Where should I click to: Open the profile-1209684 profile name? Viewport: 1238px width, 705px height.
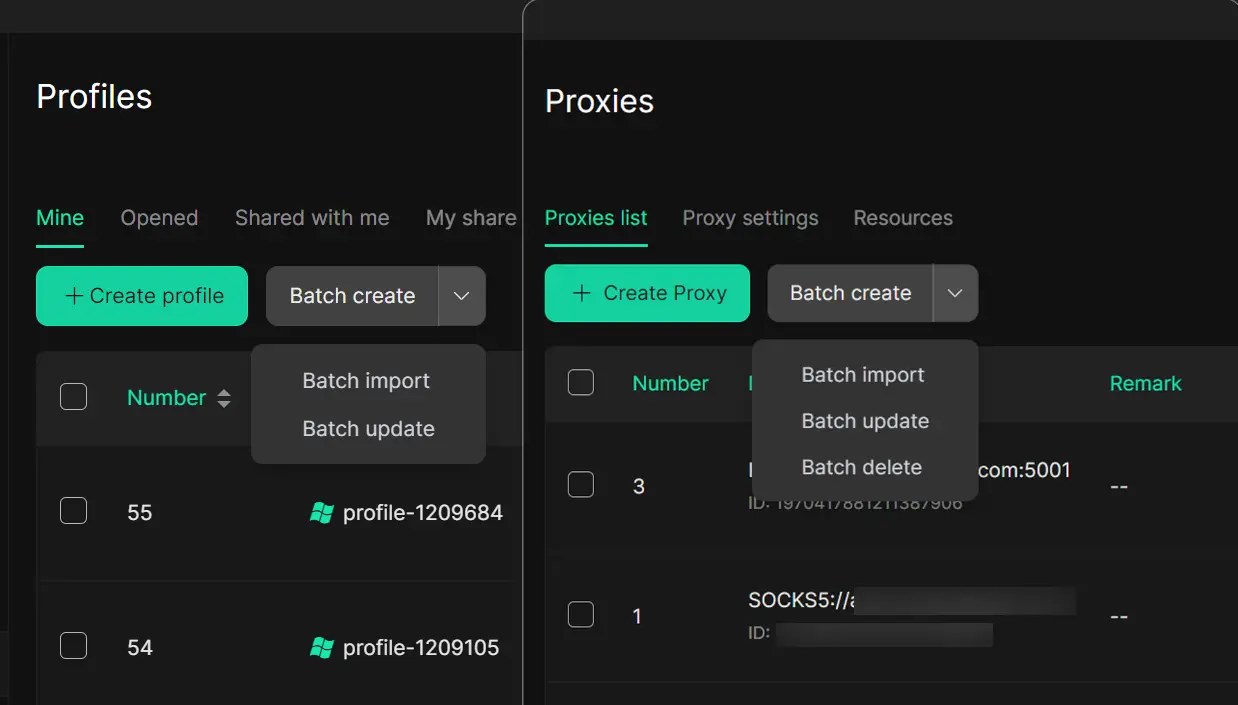click(x=422, y=513)
